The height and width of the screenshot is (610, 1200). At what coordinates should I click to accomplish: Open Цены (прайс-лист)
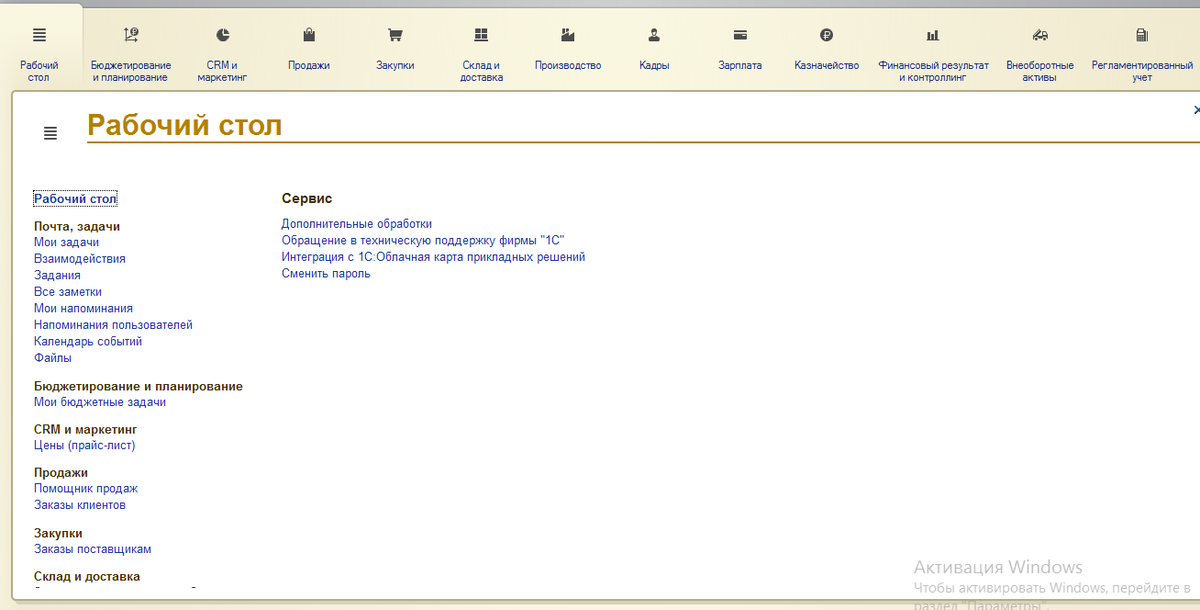[84, 445]
